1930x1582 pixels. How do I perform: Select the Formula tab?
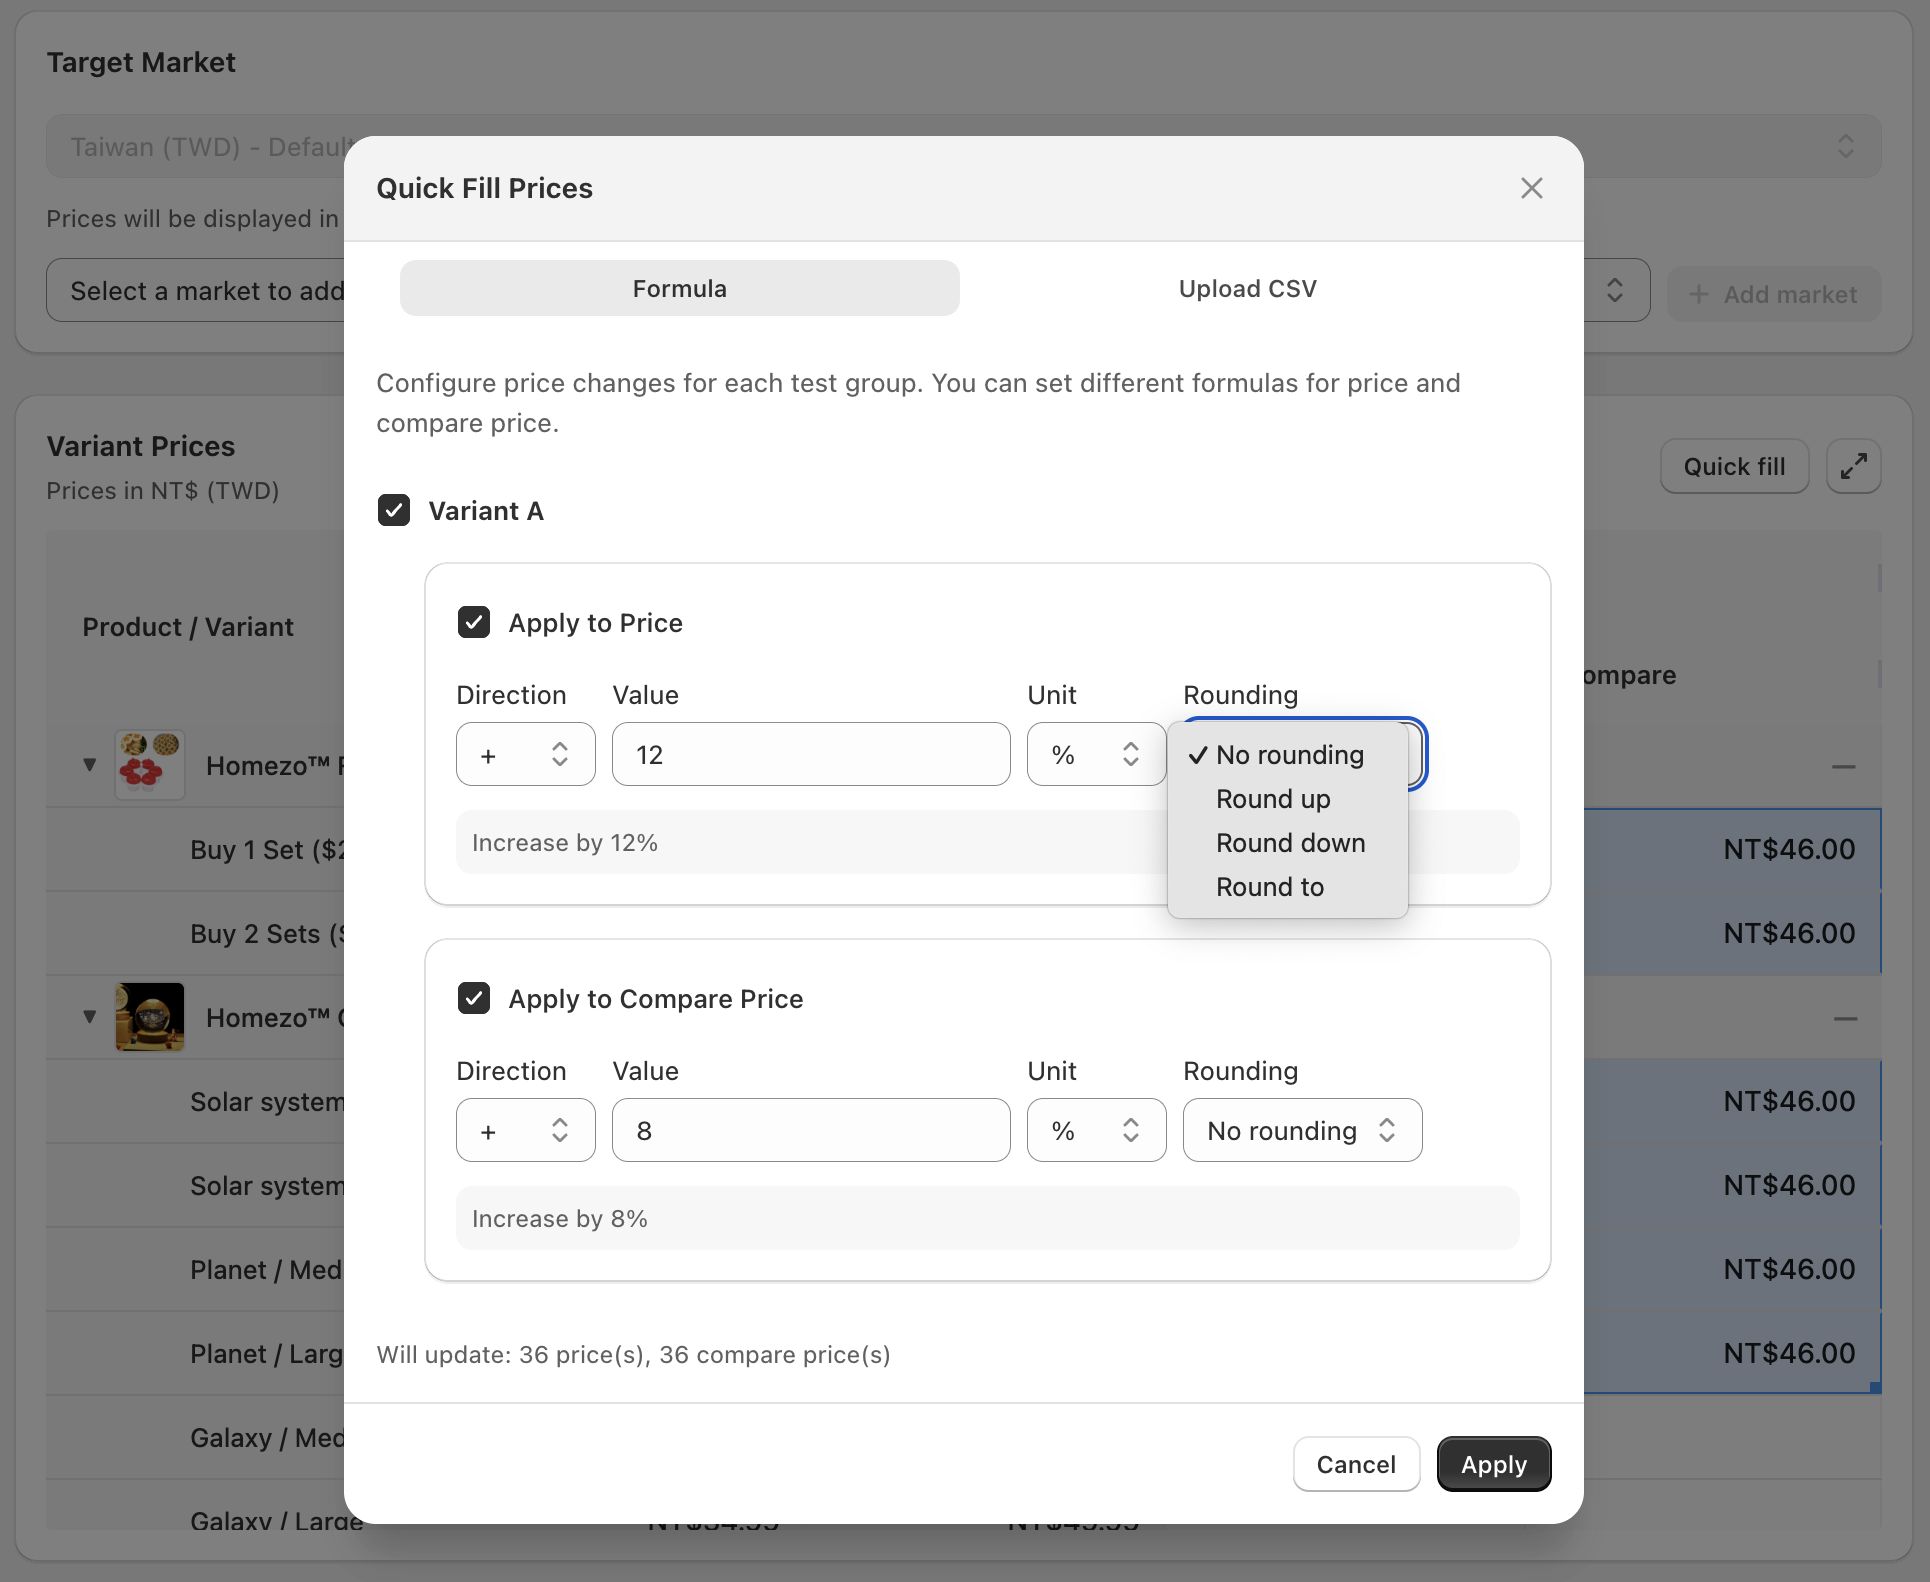[679, 289]
